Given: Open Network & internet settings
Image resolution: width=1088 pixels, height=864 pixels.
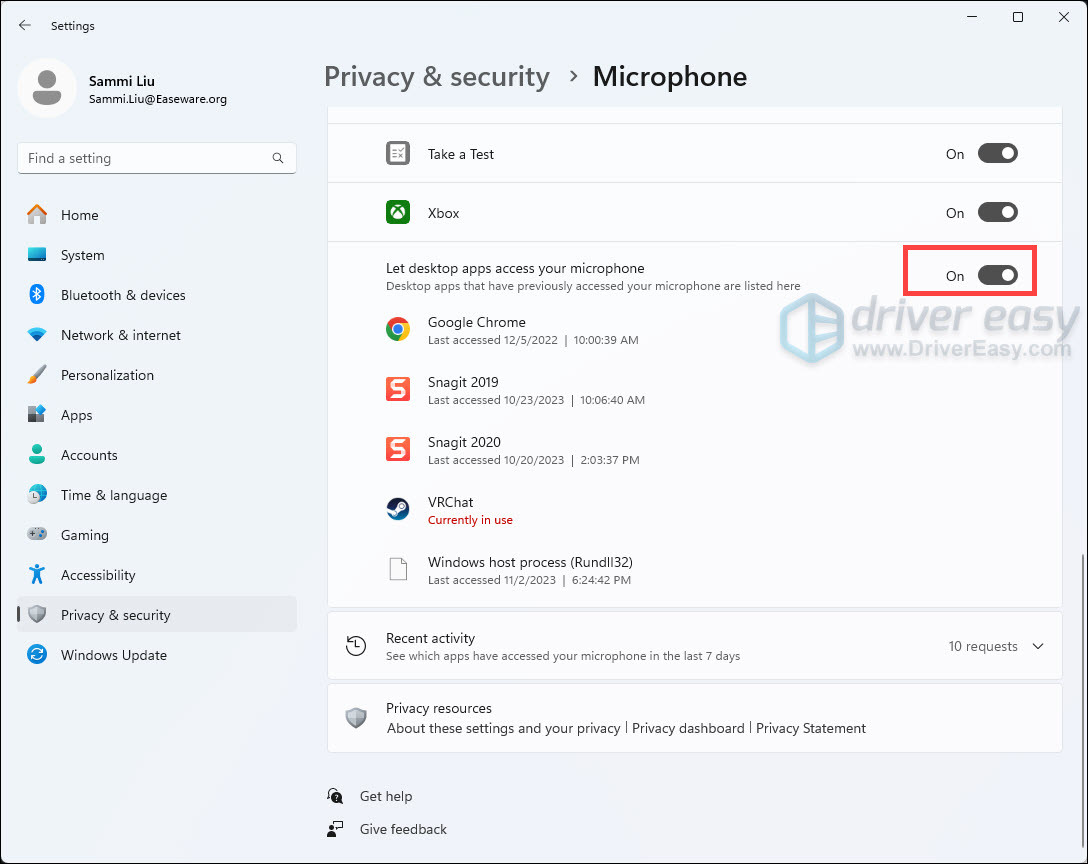Looking at the screenshot, I should coord(120,335).
